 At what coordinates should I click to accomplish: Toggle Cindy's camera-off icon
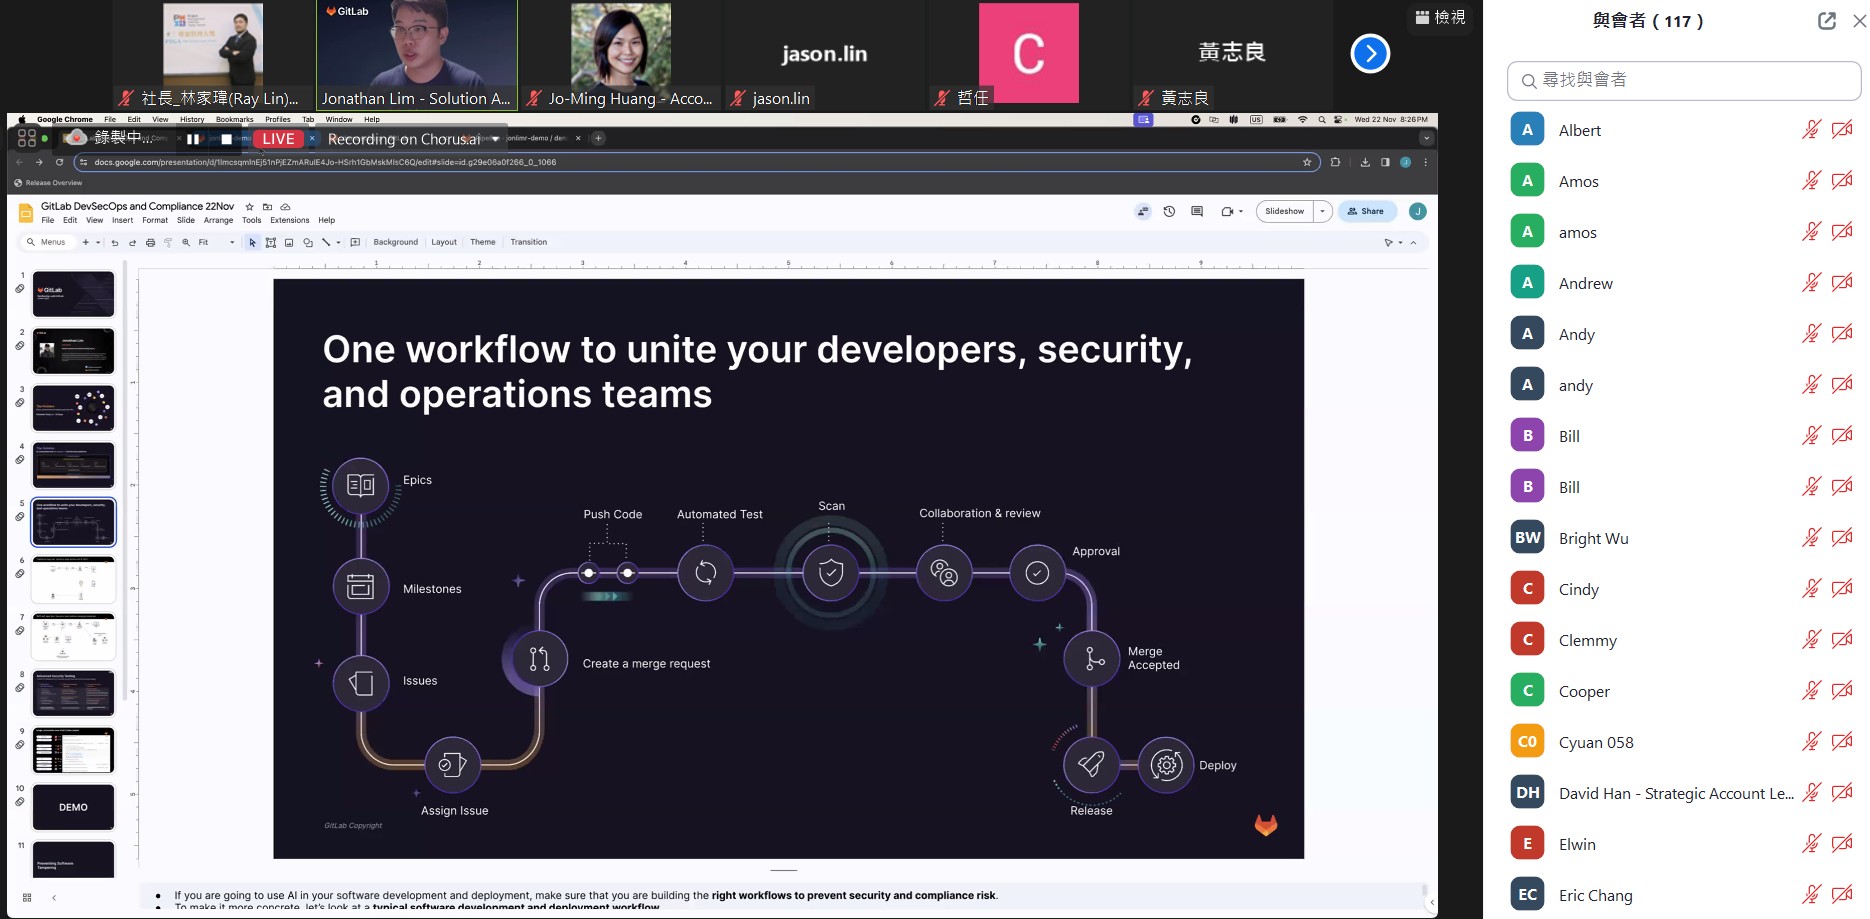click(1842, 589)
